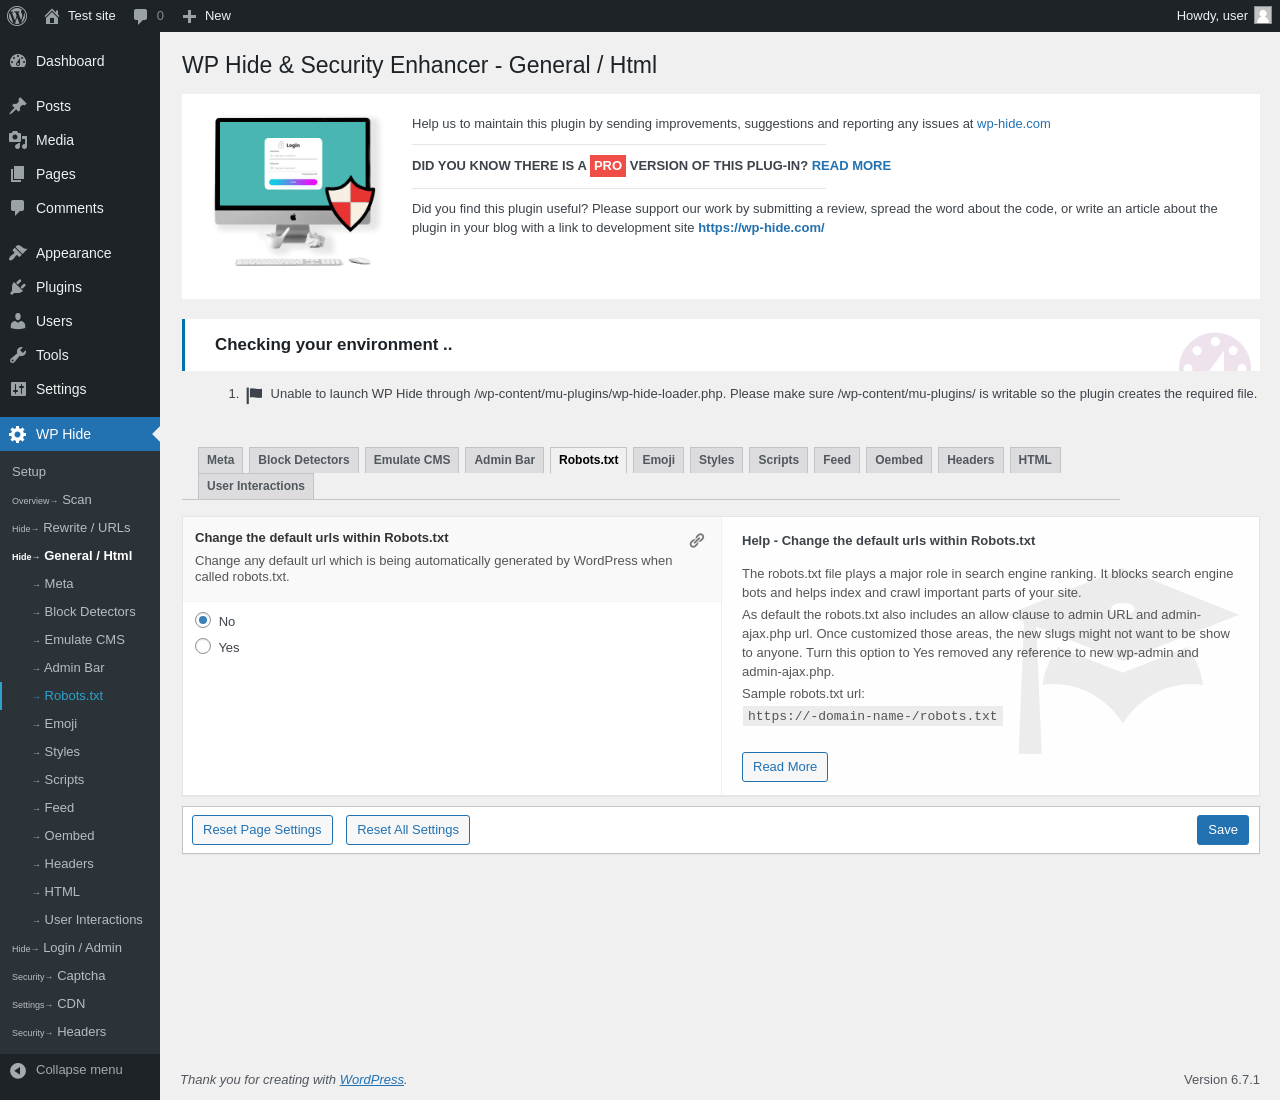
Task: Open the Robots.txt tab
Action: (x=589, y=460)
